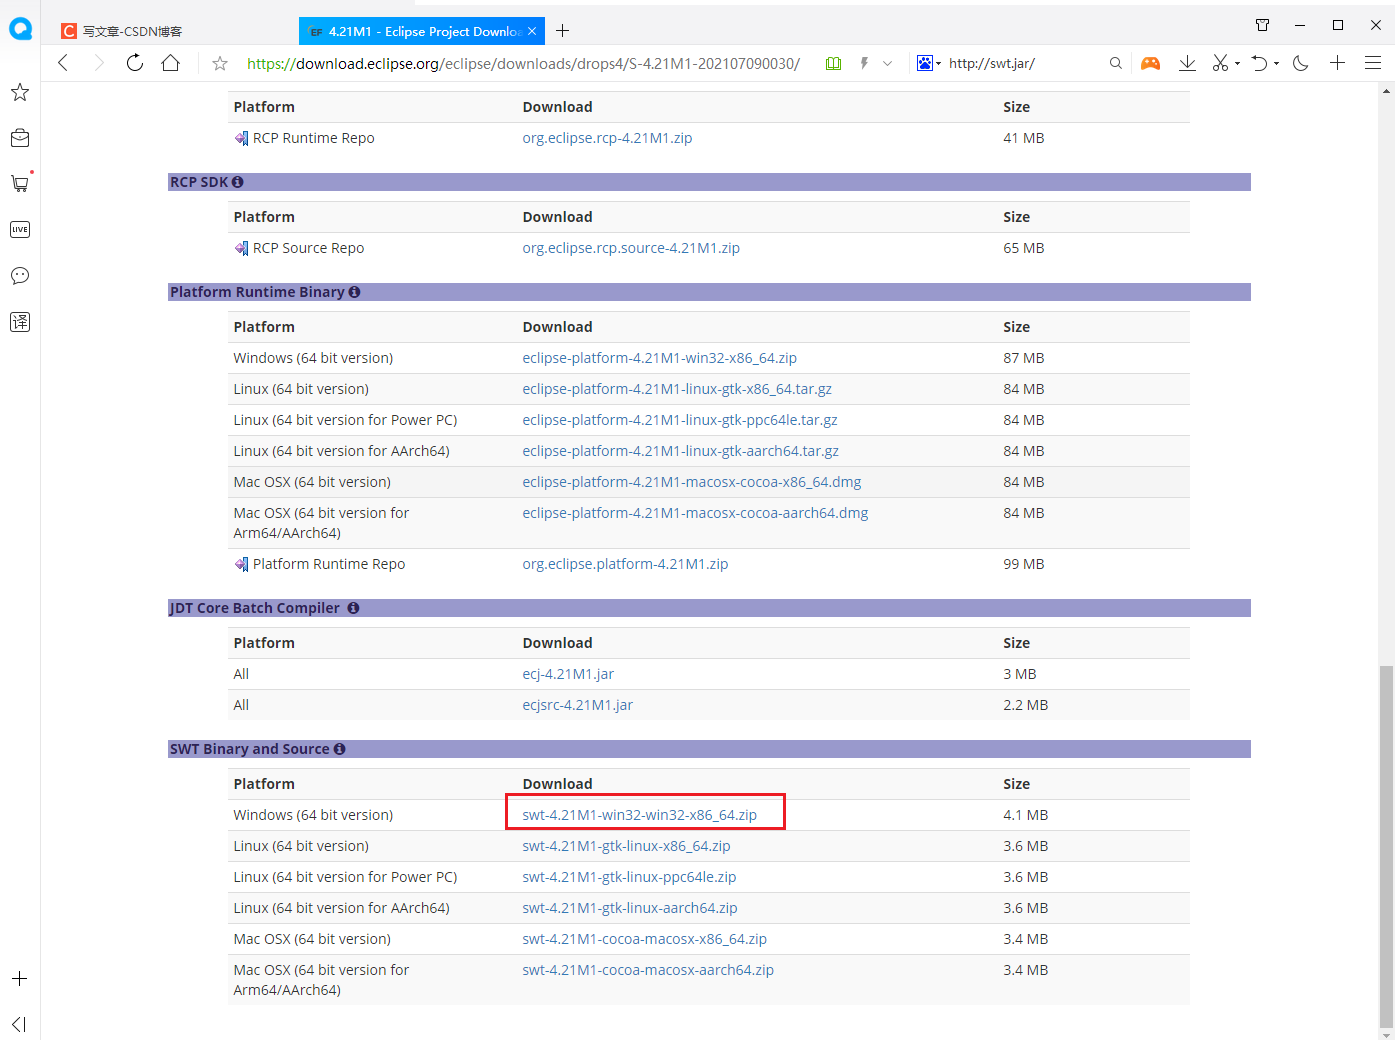Download org.eclipse.rcp.source-4.21M1.zip
The width and height of the screenshot is (1395, 1040).
[x=631, y=248]
